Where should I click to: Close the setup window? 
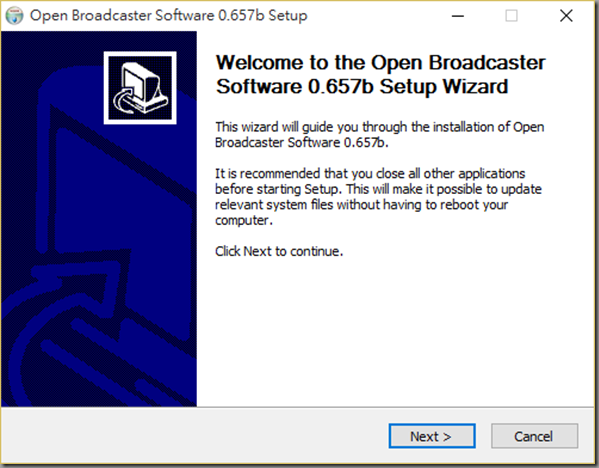[x=566, y=16]
